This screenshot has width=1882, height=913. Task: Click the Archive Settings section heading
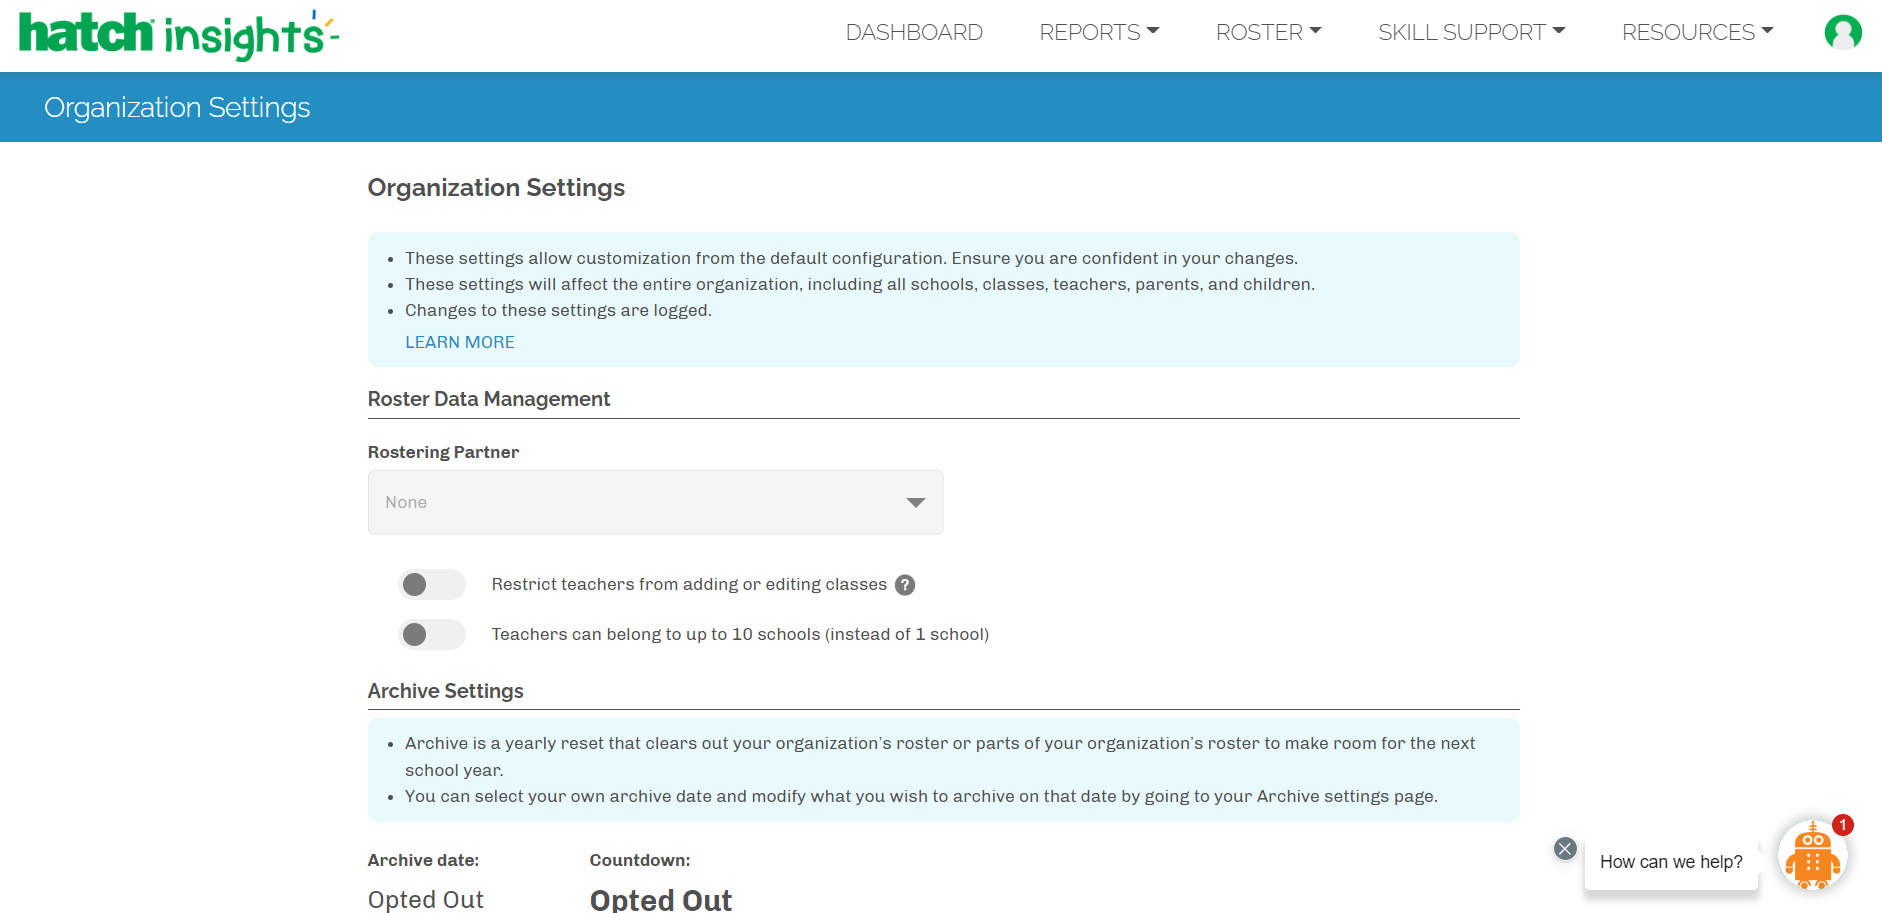click(x=445, y=691)
